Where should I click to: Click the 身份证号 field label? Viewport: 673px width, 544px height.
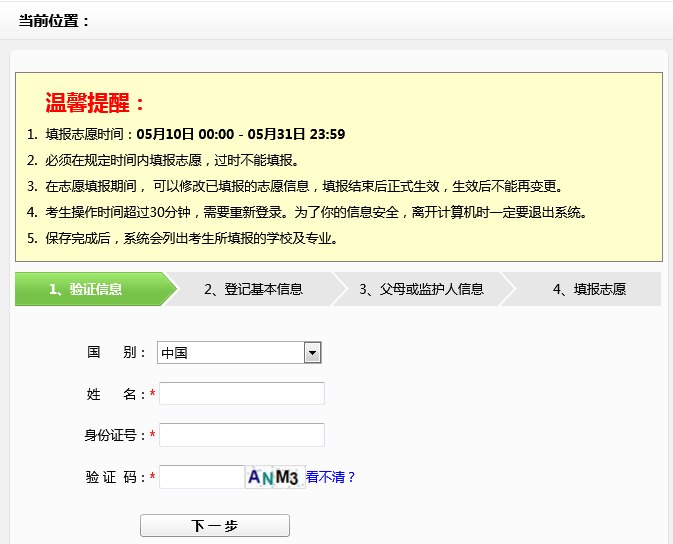pyautogui.click(x=115, y=435)
